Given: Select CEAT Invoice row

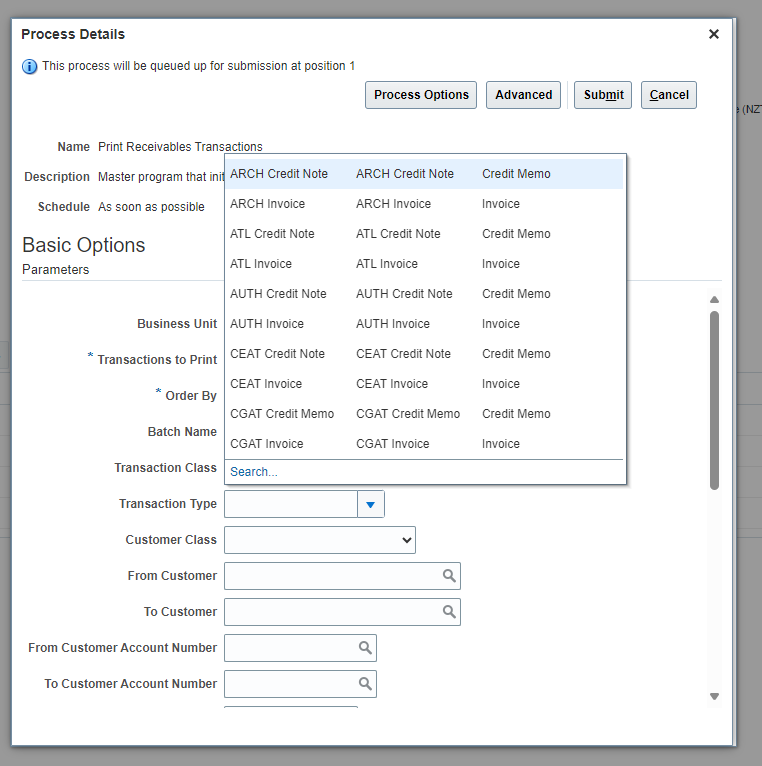Looking at the screenshot, I should [424, 383].
